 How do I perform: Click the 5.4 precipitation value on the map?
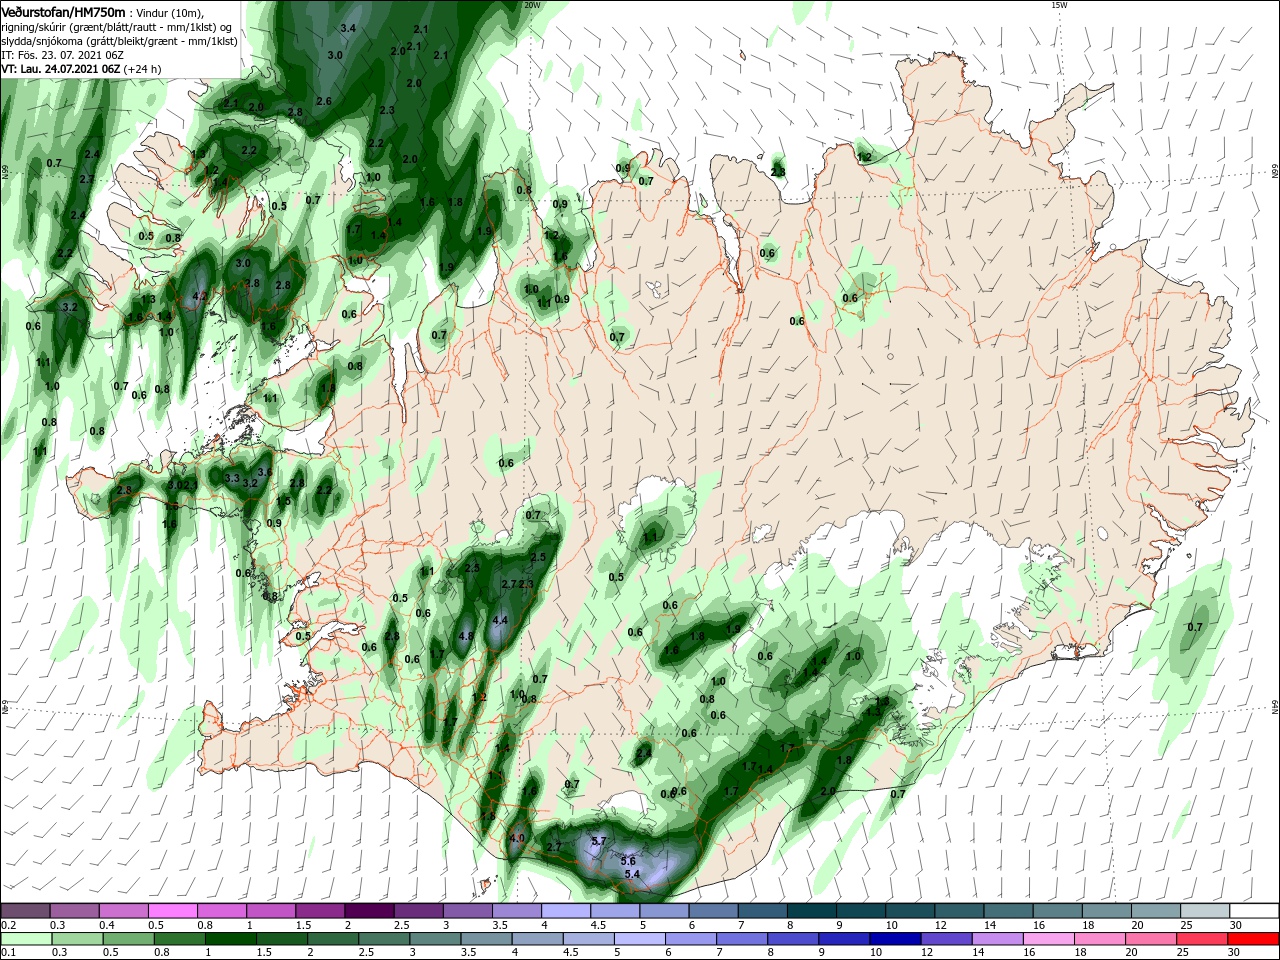pyautogui.click(x=632, y=874)
